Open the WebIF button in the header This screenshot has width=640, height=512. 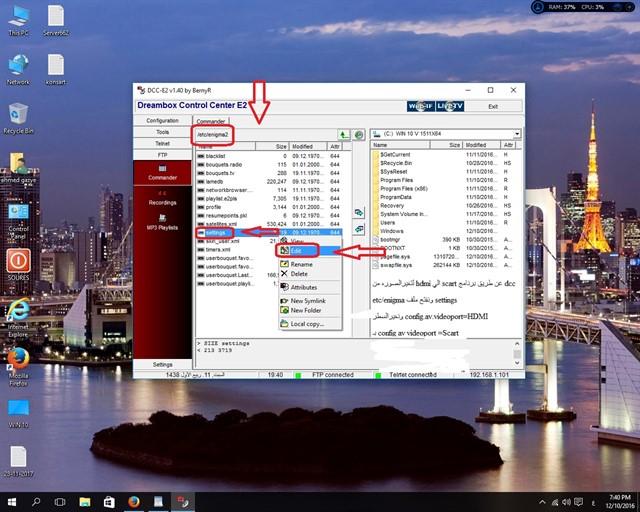coord(421,107)
